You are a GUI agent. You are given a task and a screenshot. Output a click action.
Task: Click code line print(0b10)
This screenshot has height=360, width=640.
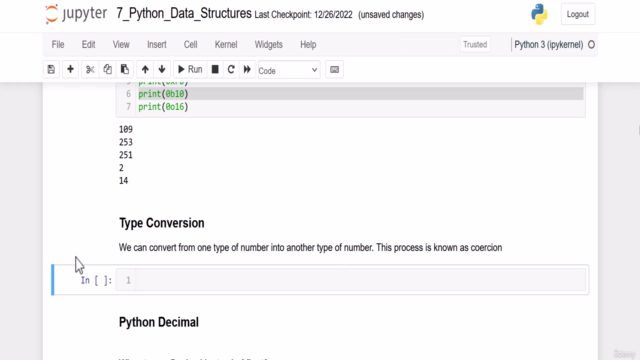[163, 94]
